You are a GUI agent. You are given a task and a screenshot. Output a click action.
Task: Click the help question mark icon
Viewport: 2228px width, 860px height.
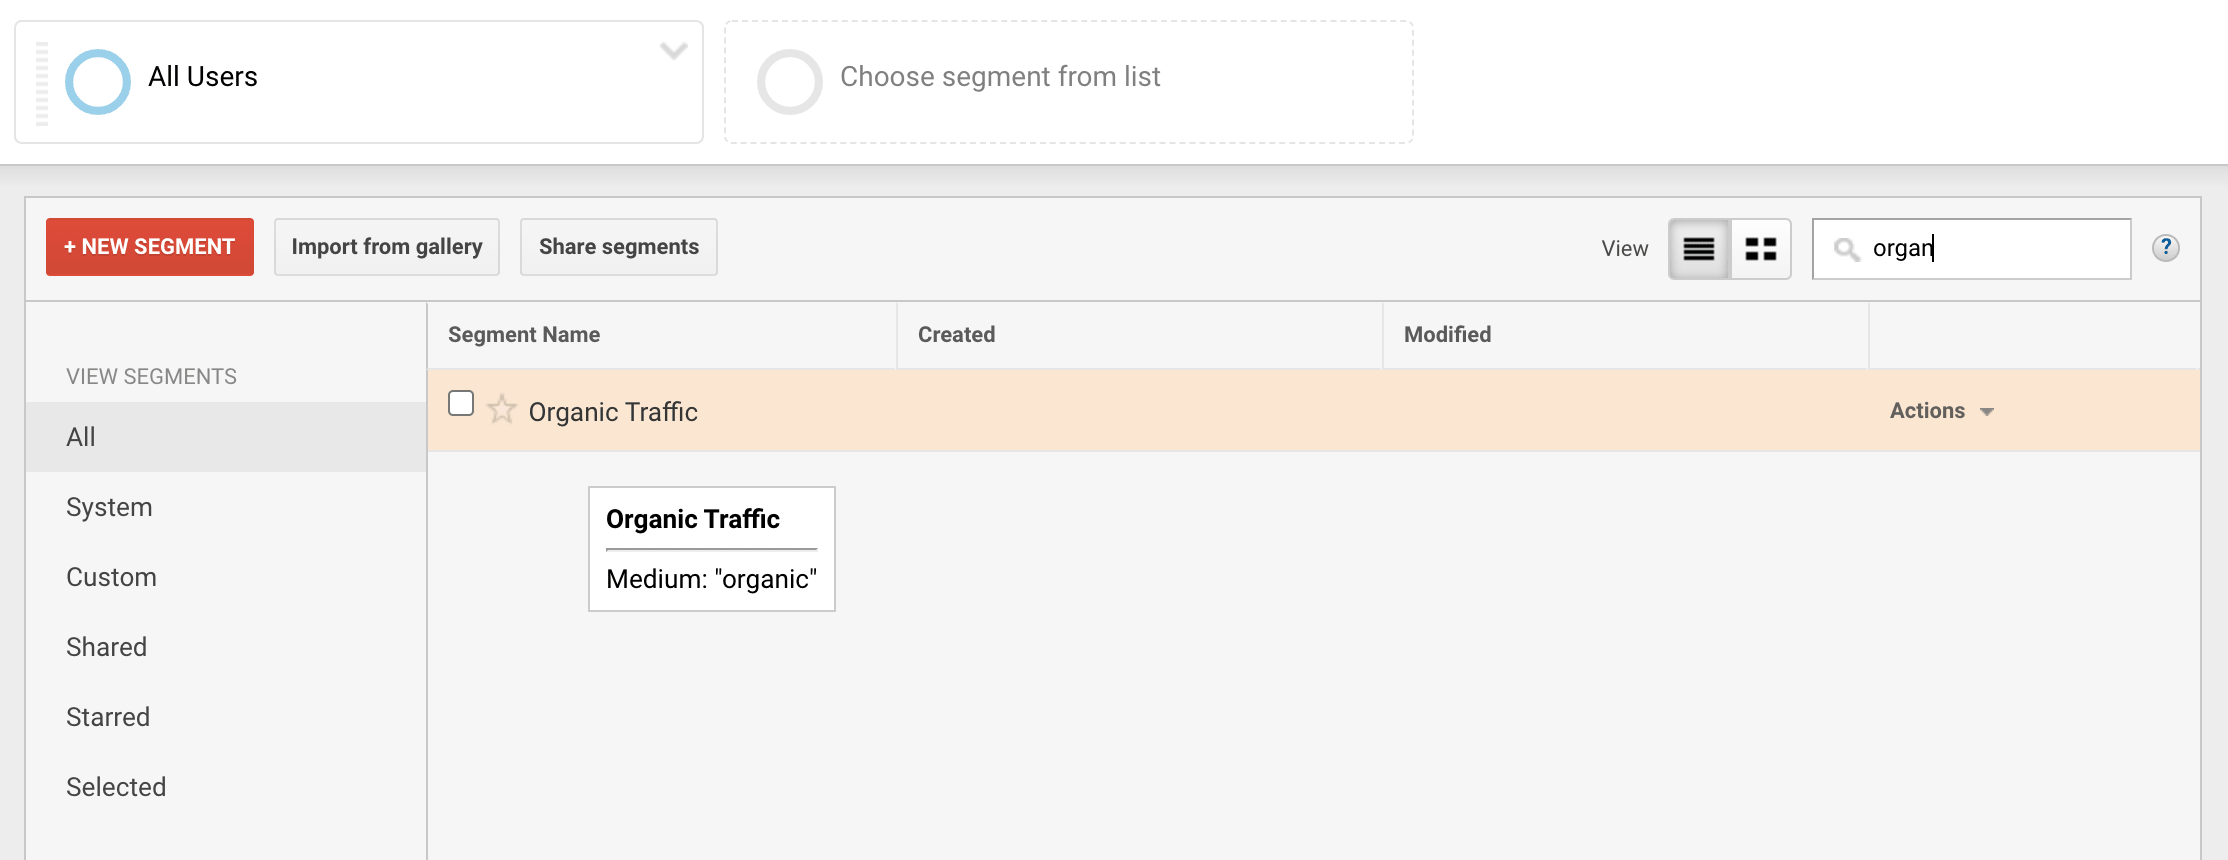point(2165,248)
